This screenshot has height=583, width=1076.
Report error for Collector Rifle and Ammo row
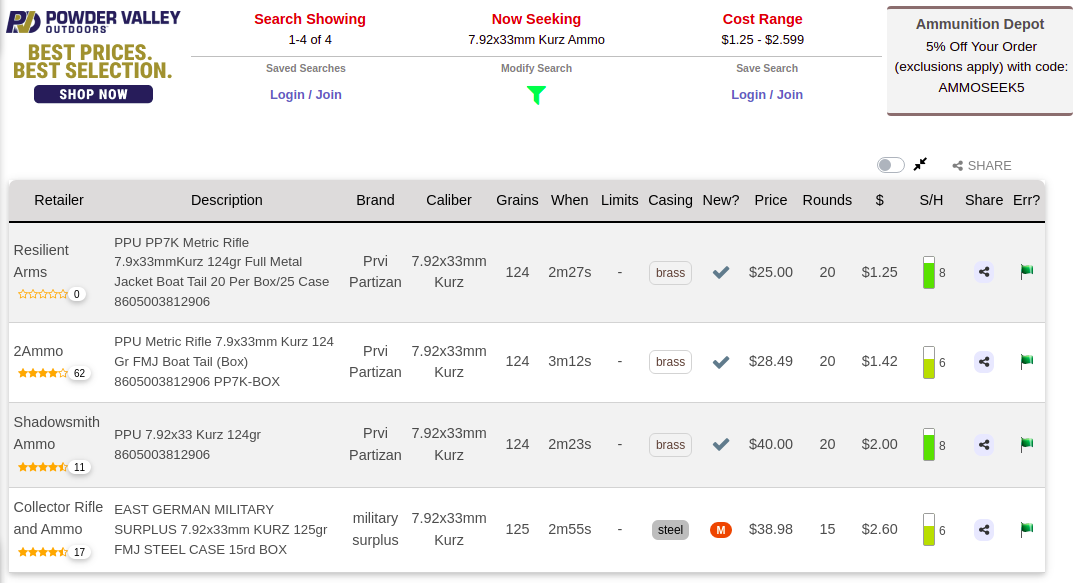pos(1026,529)
